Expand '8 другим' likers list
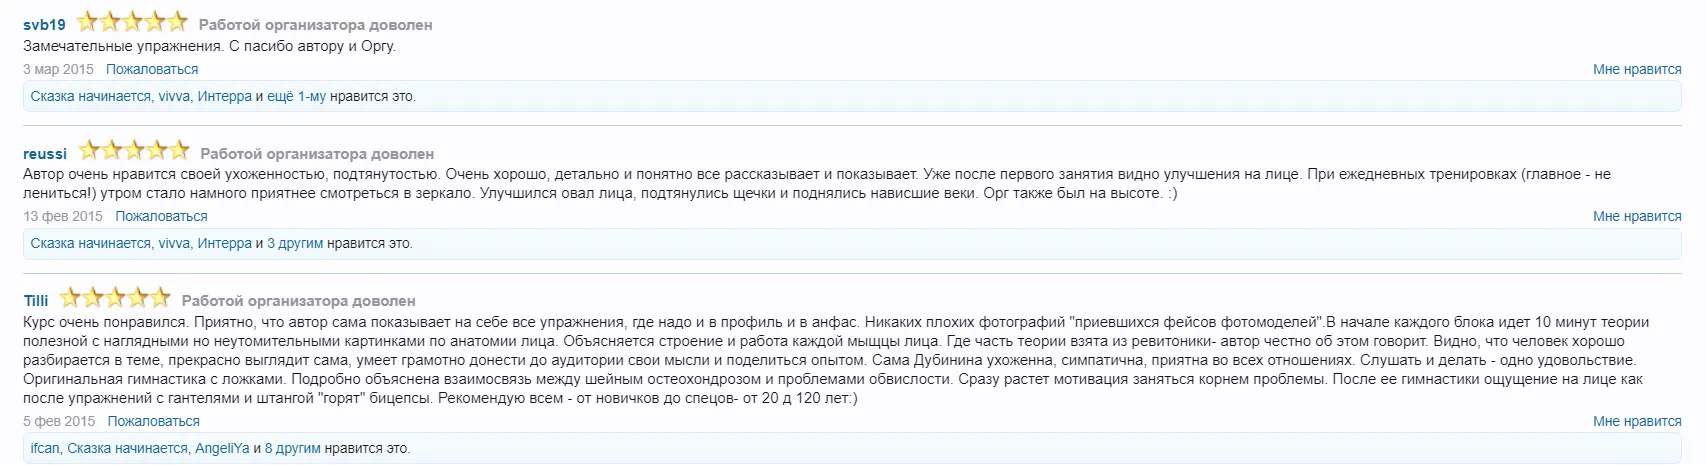The width and height of the screenshot is (1707, 465). pos(292,448)
